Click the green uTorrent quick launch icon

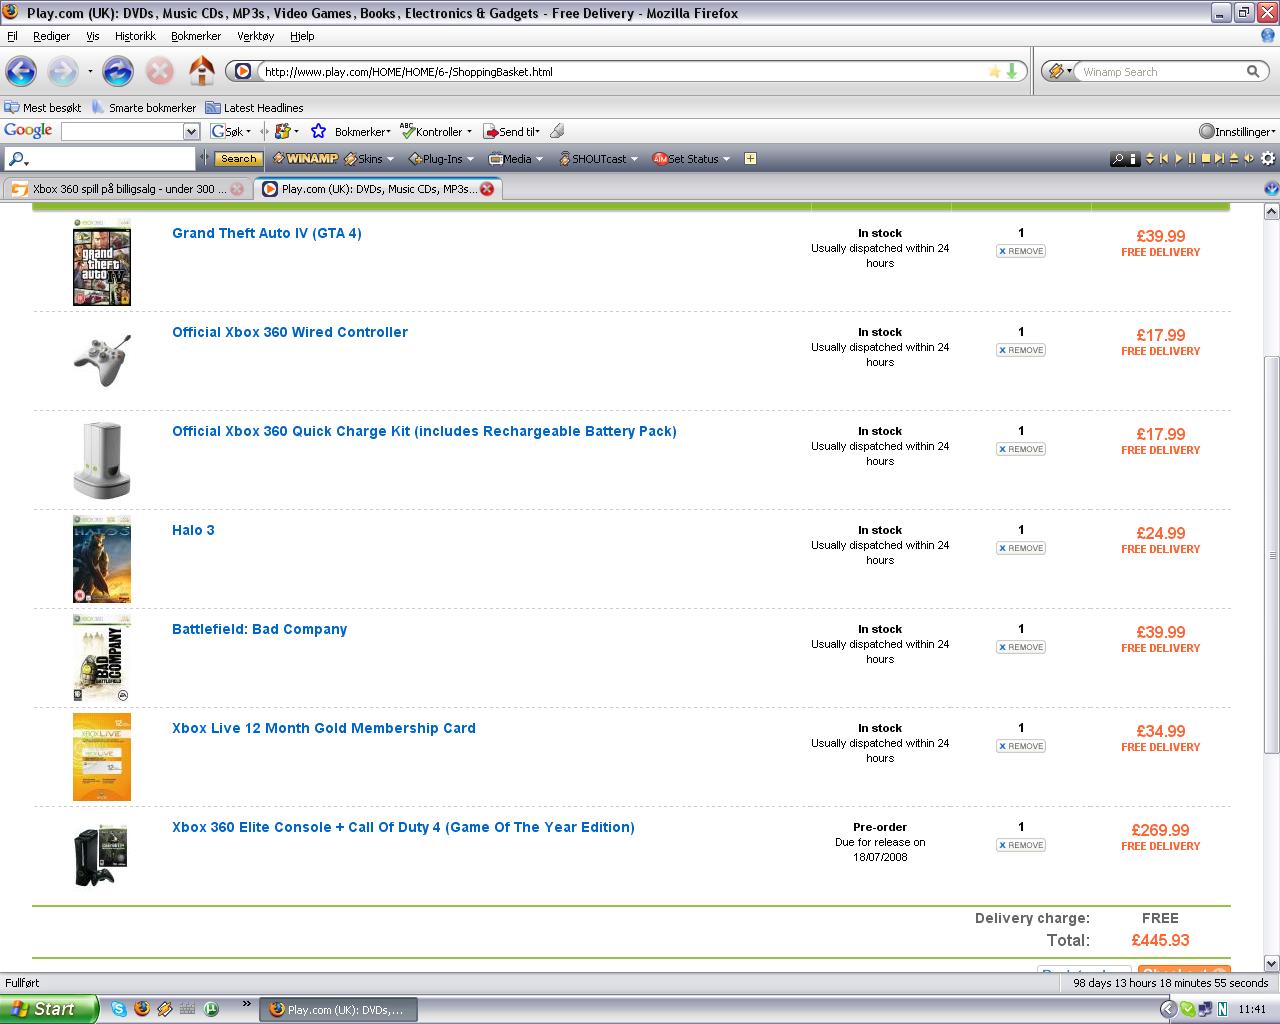coord(211,1009)
